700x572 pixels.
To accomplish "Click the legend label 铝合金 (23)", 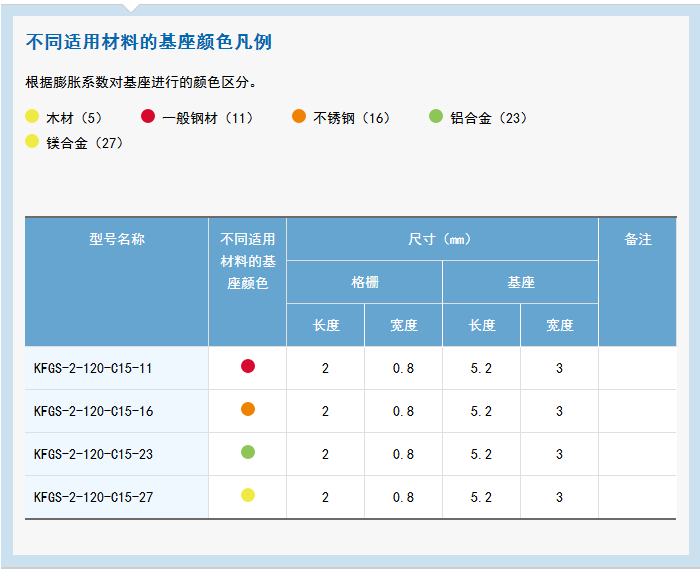I will (x=489, y=118).
